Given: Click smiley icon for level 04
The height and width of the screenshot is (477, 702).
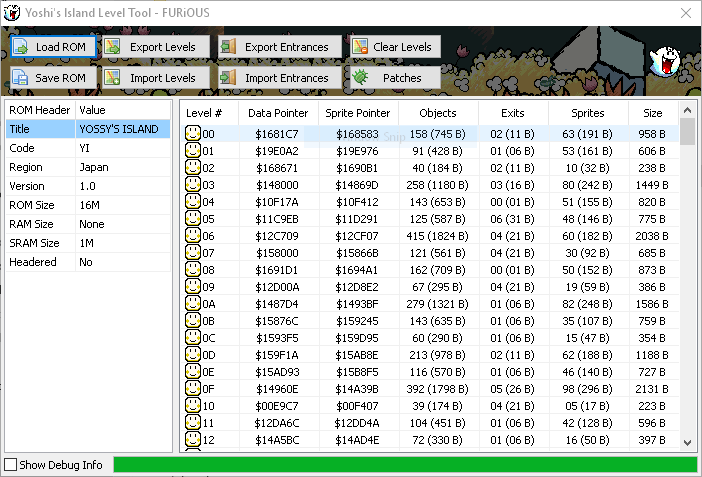Looking at the screenshot, I should coord(193,202).
